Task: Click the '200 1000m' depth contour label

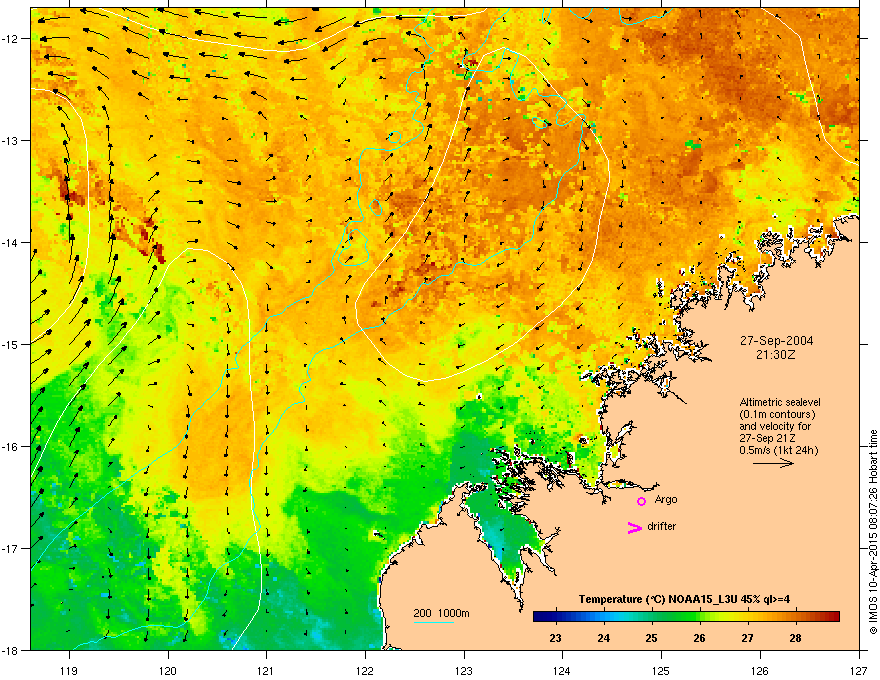Action: 441,613
